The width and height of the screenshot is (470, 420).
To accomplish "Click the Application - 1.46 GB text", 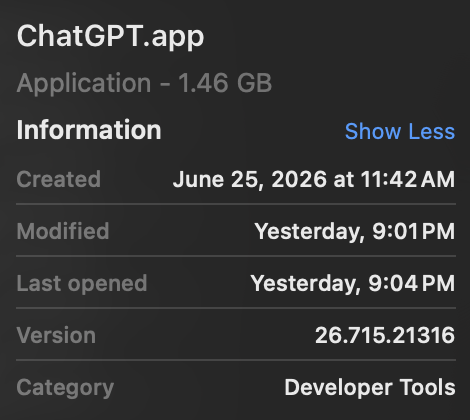I will click(x=144, y=83).
